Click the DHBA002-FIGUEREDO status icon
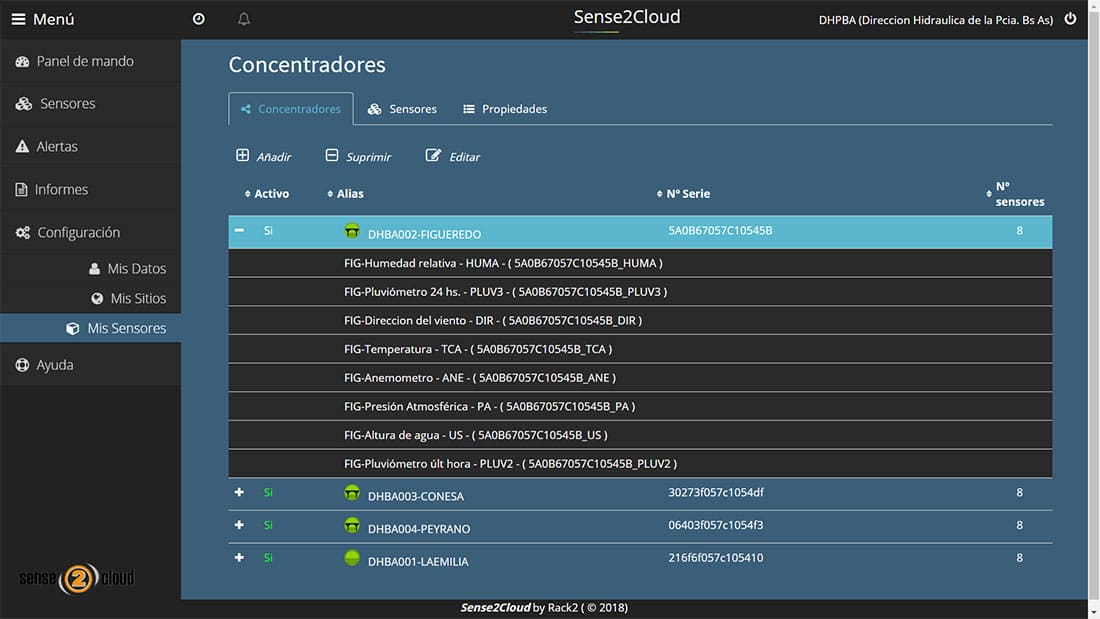This screenshot has height=619, width=1100. coord(352,231)
